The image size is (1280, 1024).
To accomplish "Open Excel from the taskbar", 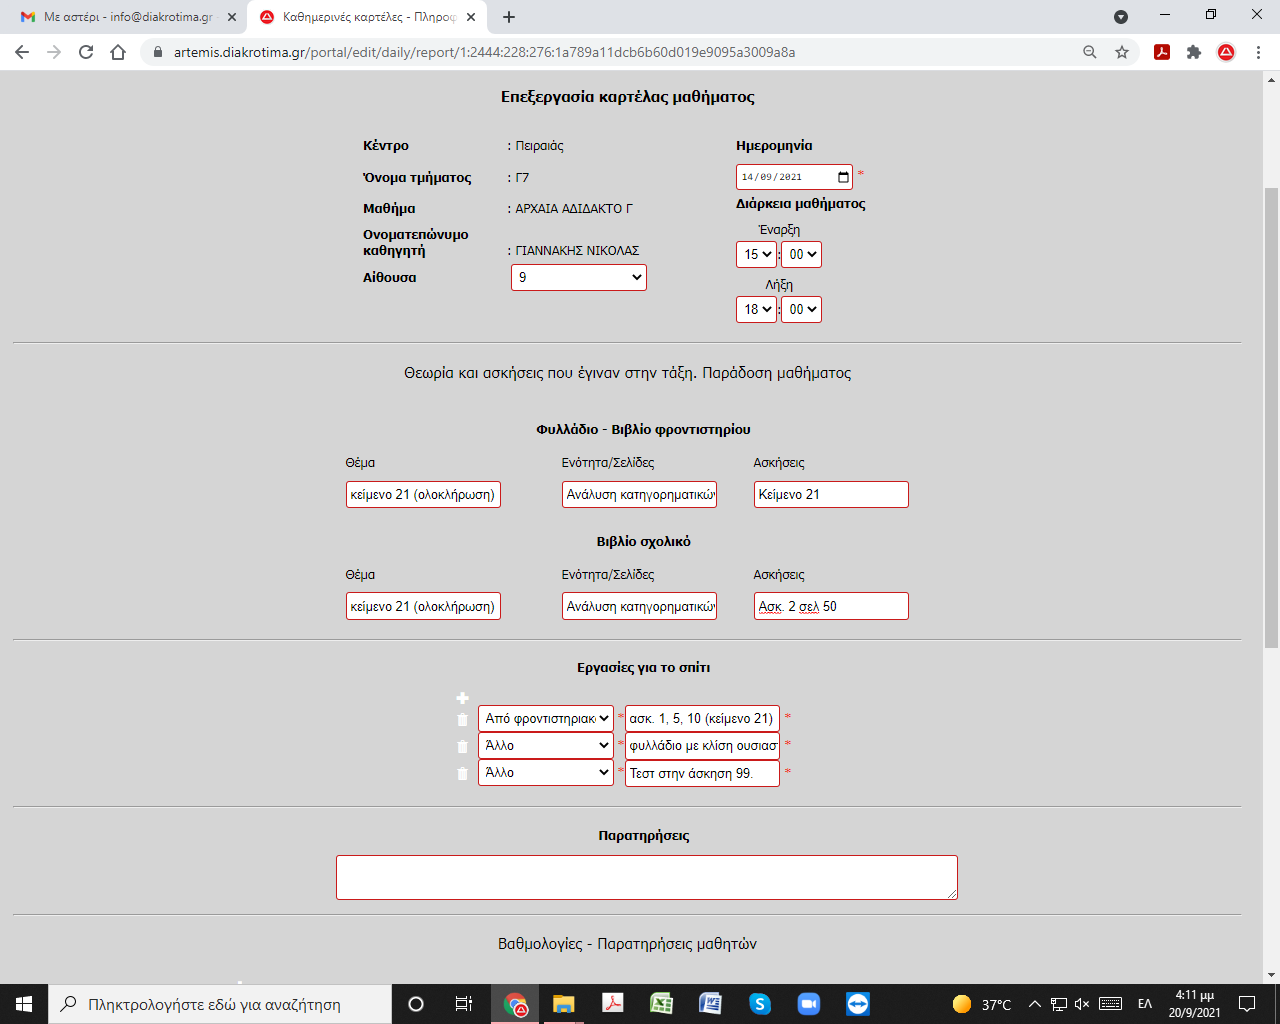I will tap(661, 1004).
